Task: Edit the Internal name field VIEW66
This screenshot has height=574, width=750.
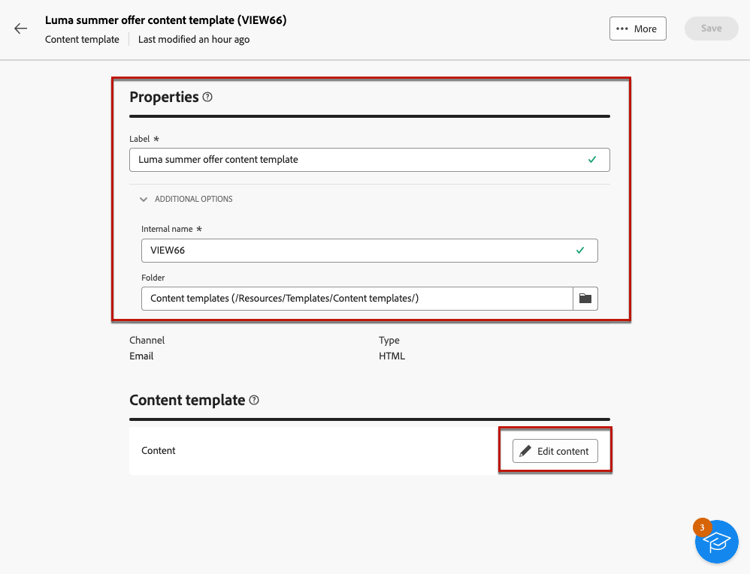Action: pos(369,251)
